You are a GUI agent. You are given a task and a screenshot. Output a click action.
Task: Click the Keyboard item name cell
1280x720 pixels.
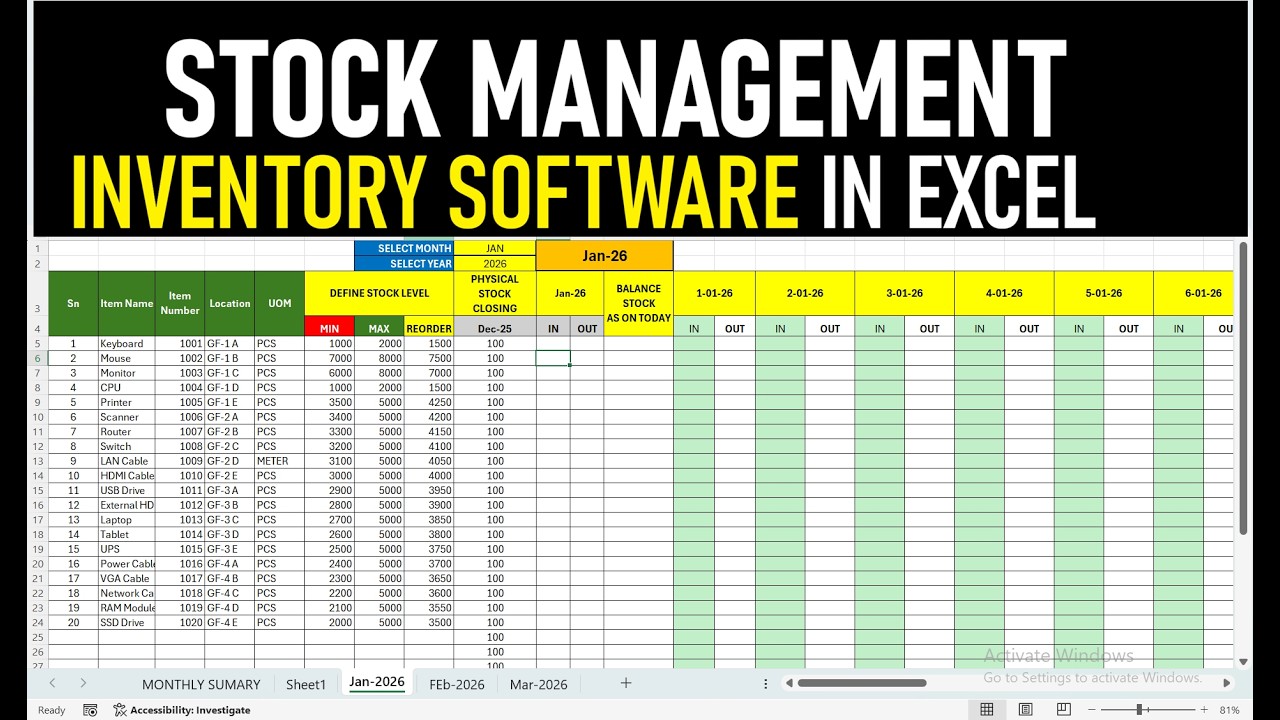coord(127,343)
